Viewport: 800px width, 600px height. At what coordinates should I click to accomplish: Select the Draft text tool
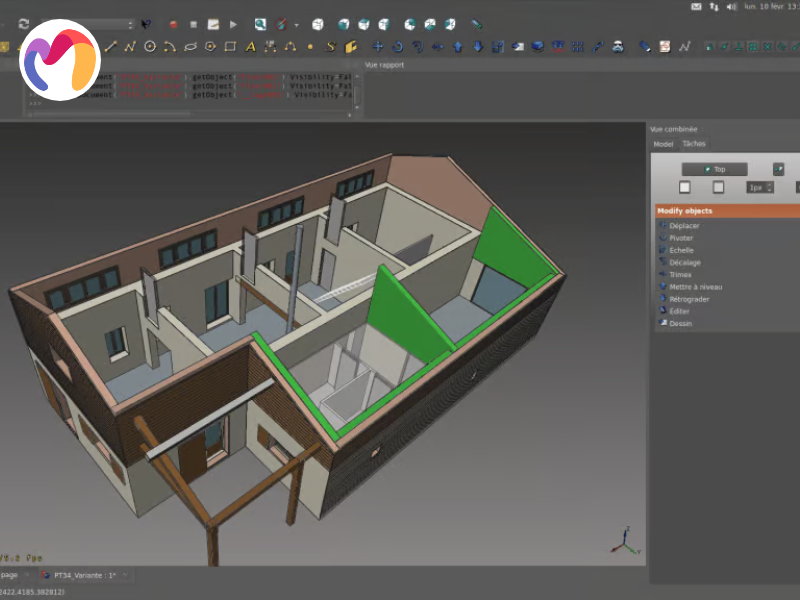coord(250,46)
